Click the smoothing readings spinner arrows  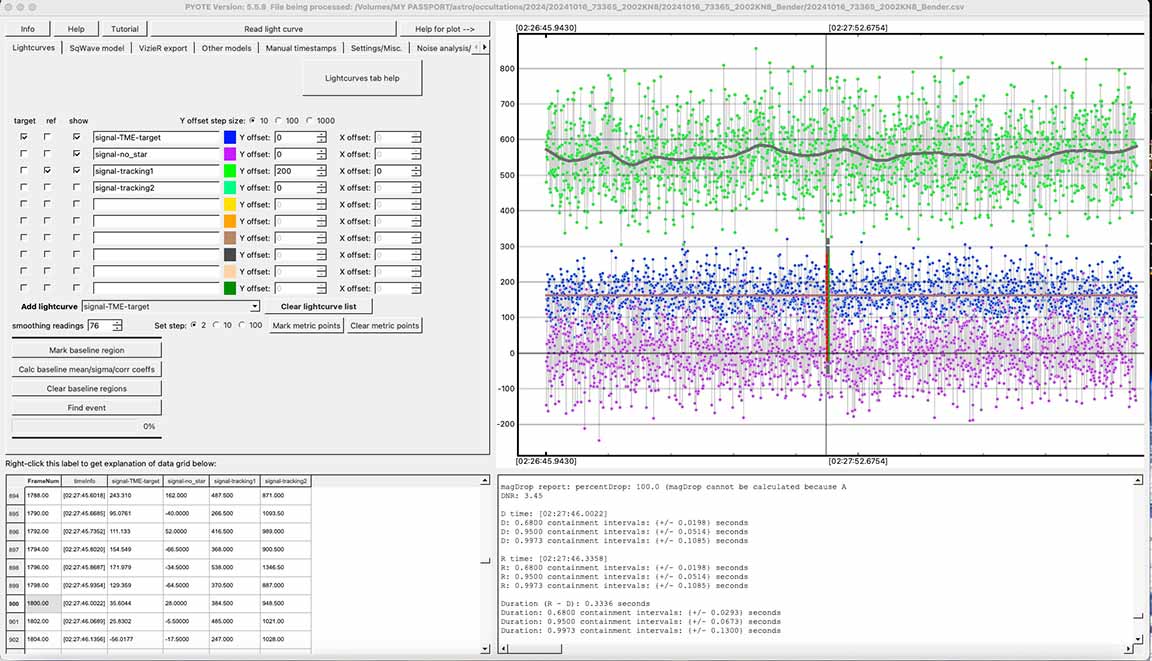tap(118, 326)
